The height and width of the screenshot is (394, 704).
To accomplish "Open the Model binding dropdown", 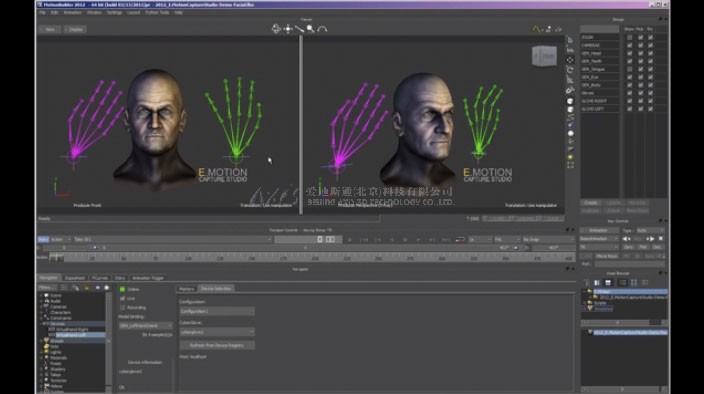I will pyautogui.click(x=145, y=325).
